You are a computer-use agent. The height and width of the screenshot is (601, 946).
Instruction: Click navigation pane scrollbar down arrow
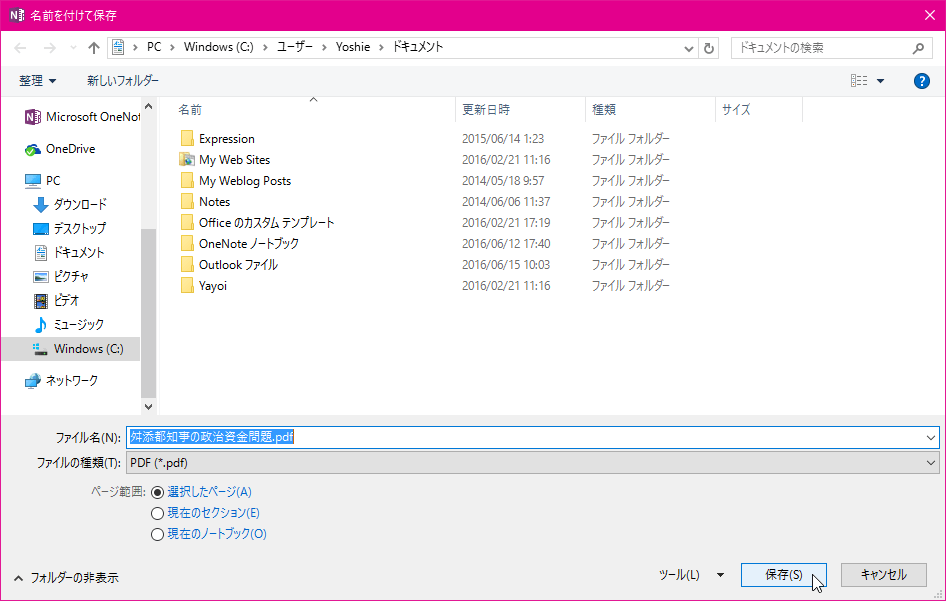[148, 407]
